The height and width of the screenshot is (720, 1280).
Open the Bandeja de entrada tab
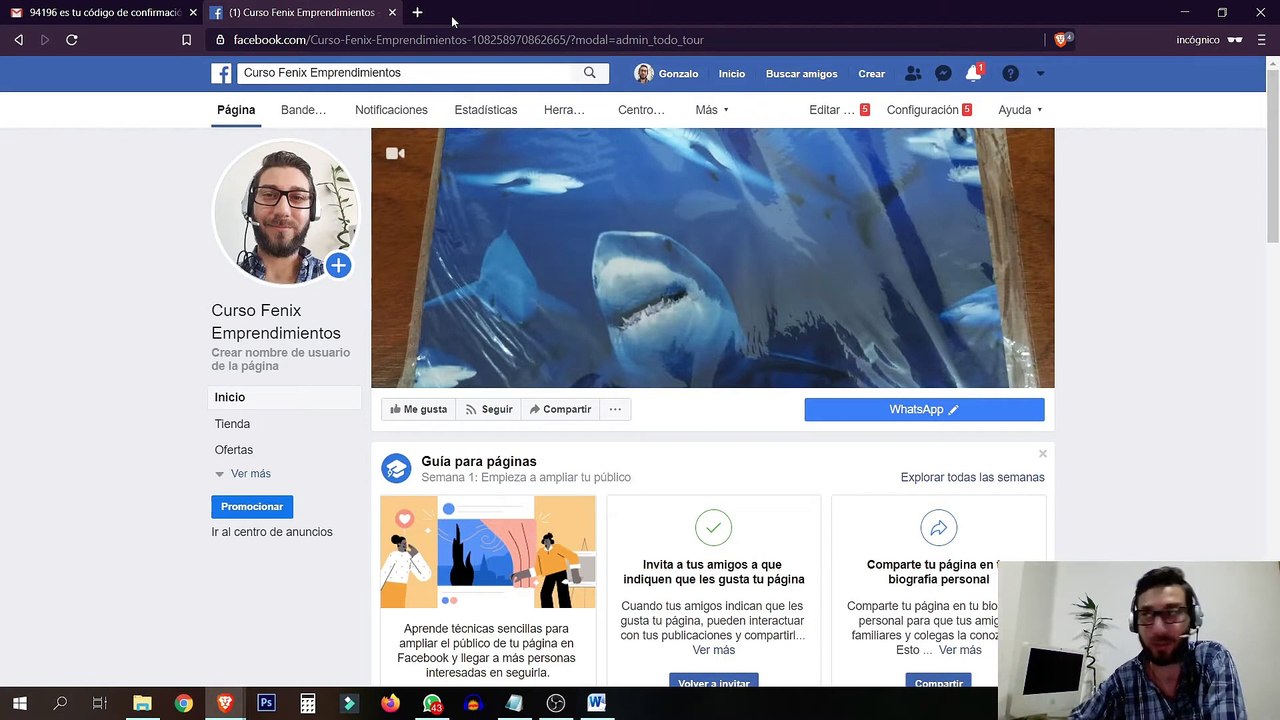303,110
